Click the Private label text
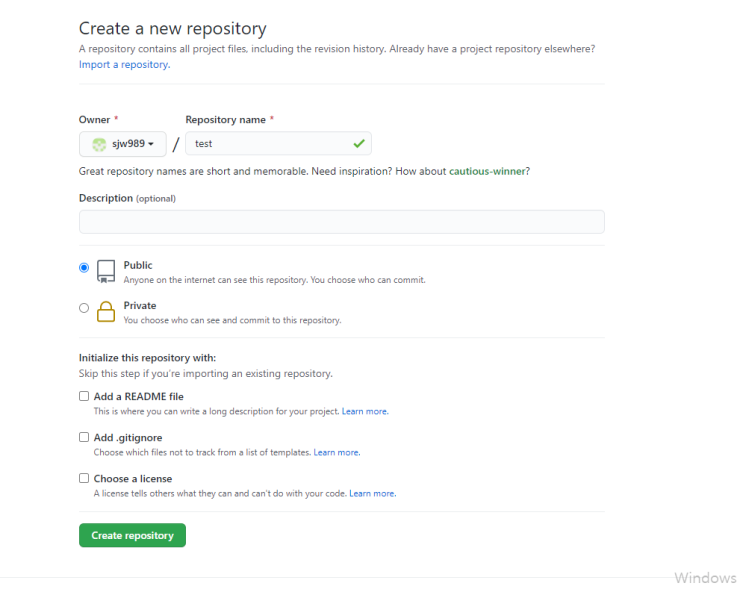 click(x=140, y=306)
